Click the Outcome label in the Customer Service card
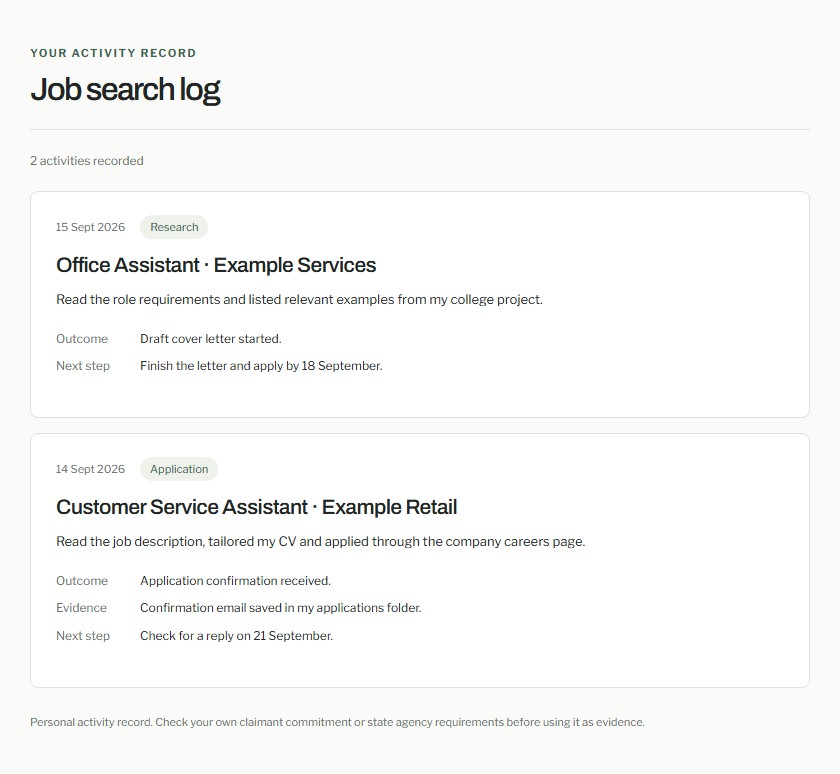 pyautogui.click(x=82, y=581)
